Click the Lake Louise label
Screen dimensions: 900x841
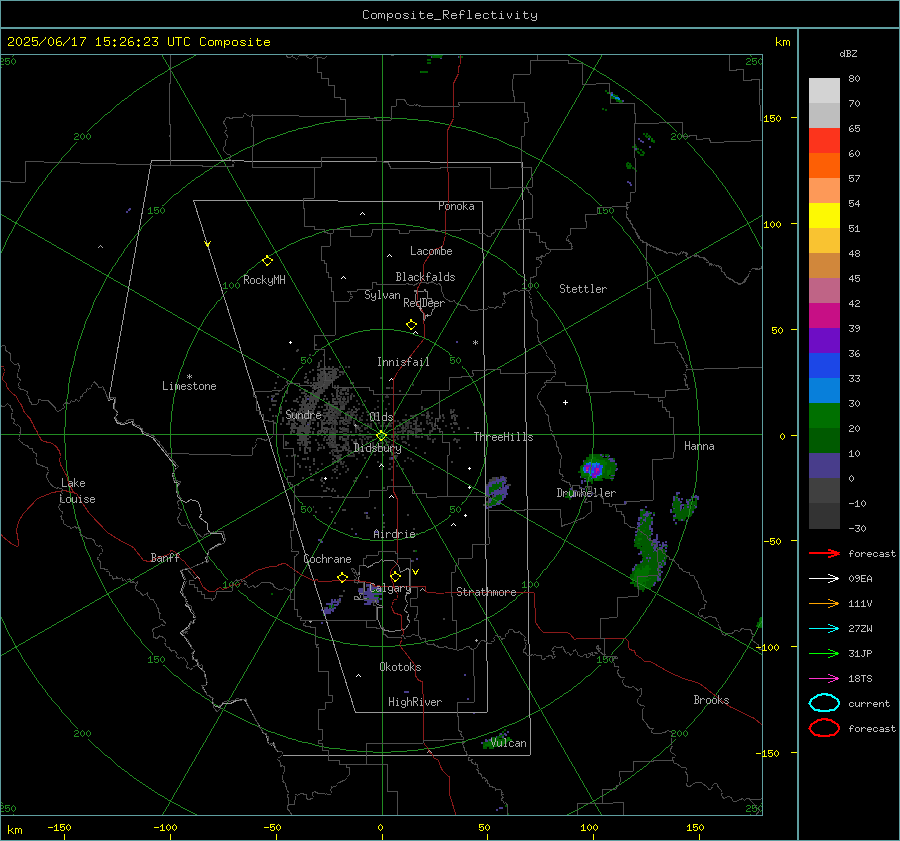(77, 491)
